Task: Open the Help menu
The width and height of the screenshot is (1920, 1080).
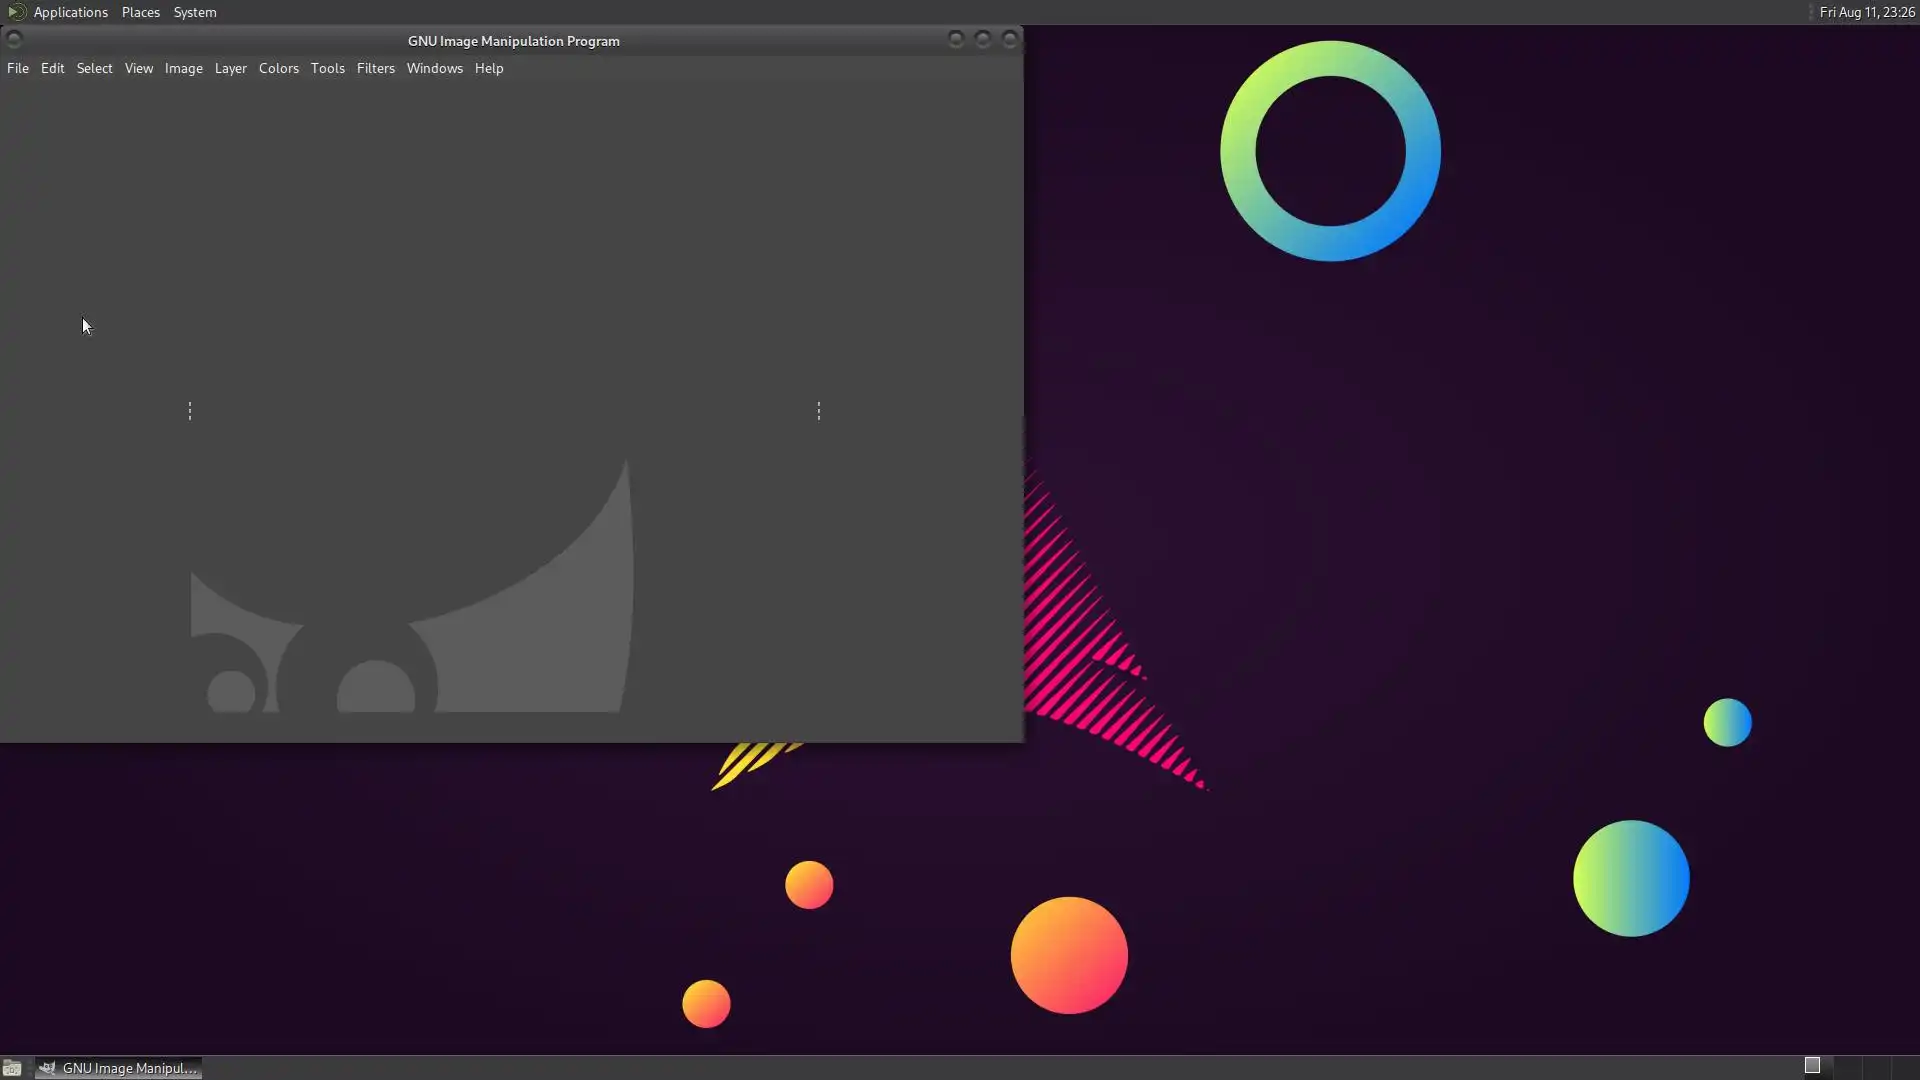Action: (488, 68)
